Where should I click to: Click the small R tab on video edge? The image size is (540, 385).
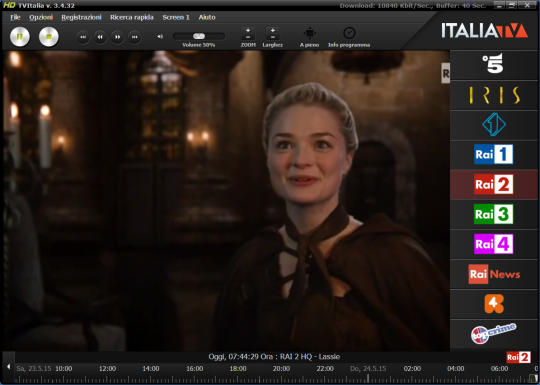coord(446,73)
